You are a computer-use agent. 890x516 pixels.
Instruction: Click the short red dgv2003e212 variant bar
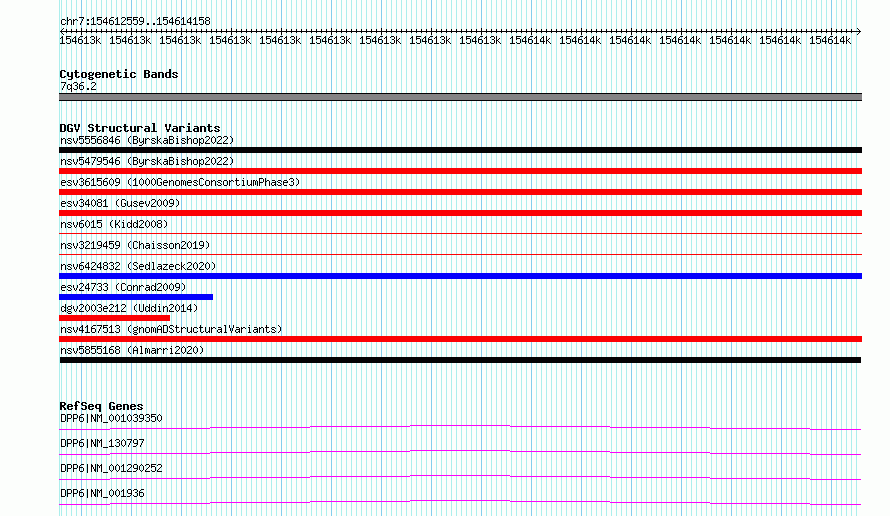pyautogui.click(x=115, y=318)
